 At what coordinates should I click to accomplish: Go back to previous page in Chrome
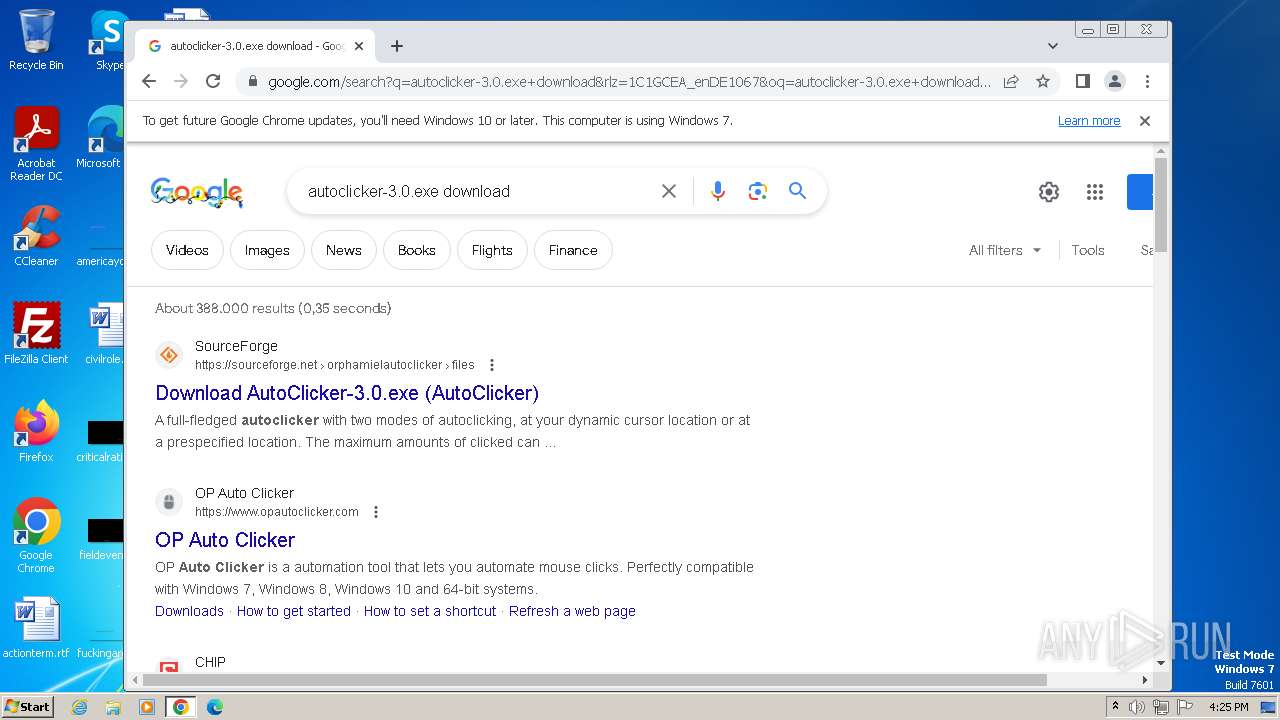149,81
